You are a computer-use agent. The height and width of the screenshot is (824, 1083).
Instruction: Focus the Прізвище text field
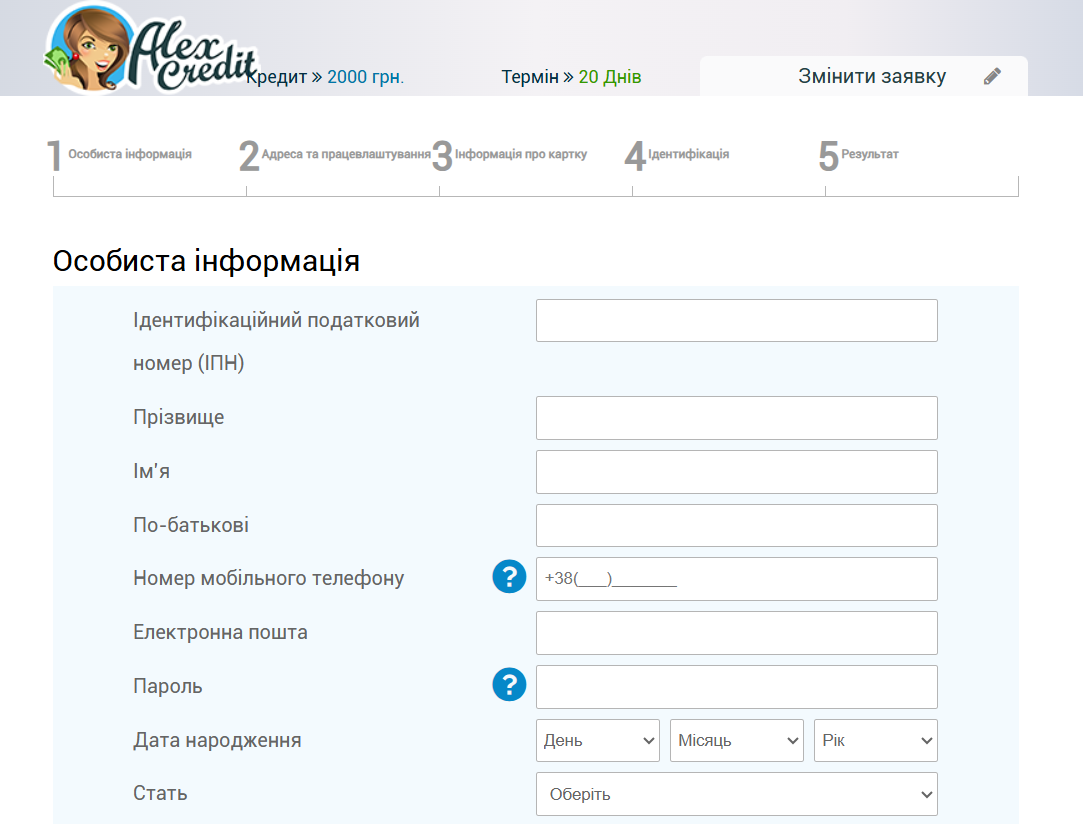736,418
